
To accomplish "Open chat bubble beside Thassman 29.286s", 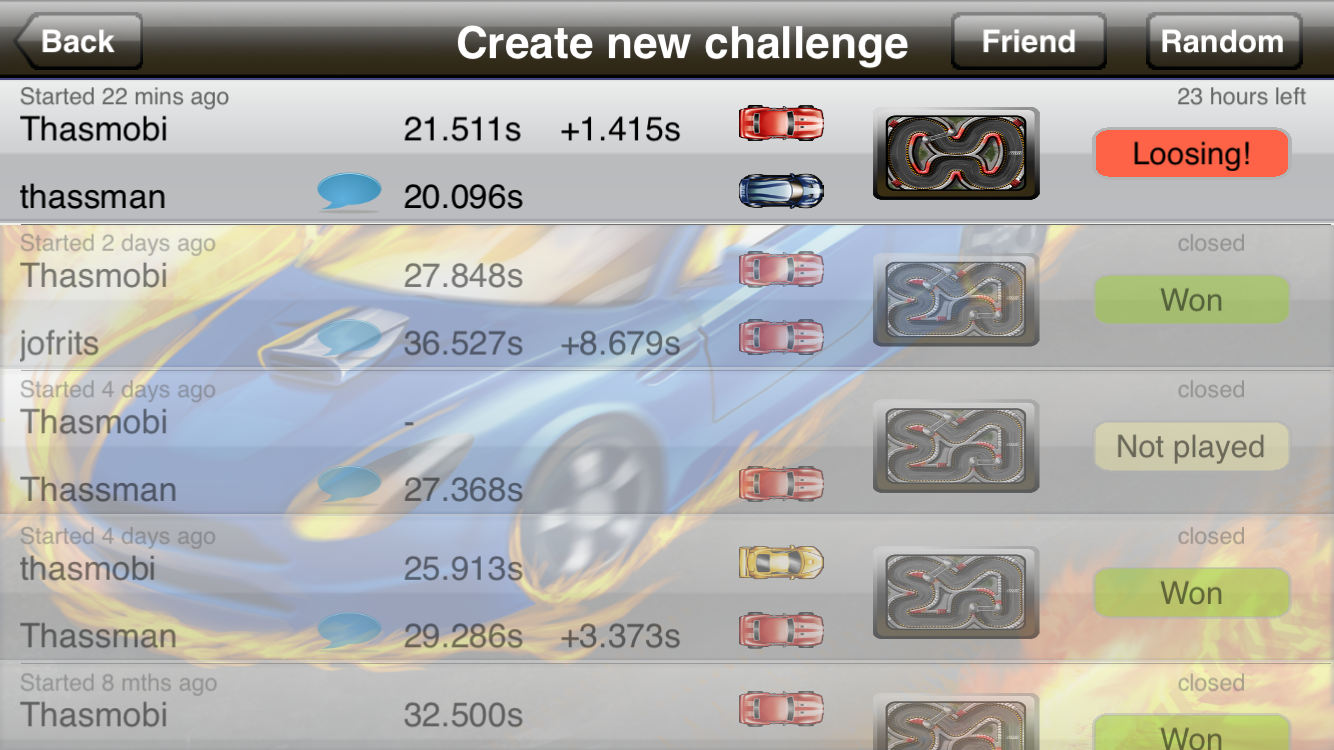I will [349, 632].
